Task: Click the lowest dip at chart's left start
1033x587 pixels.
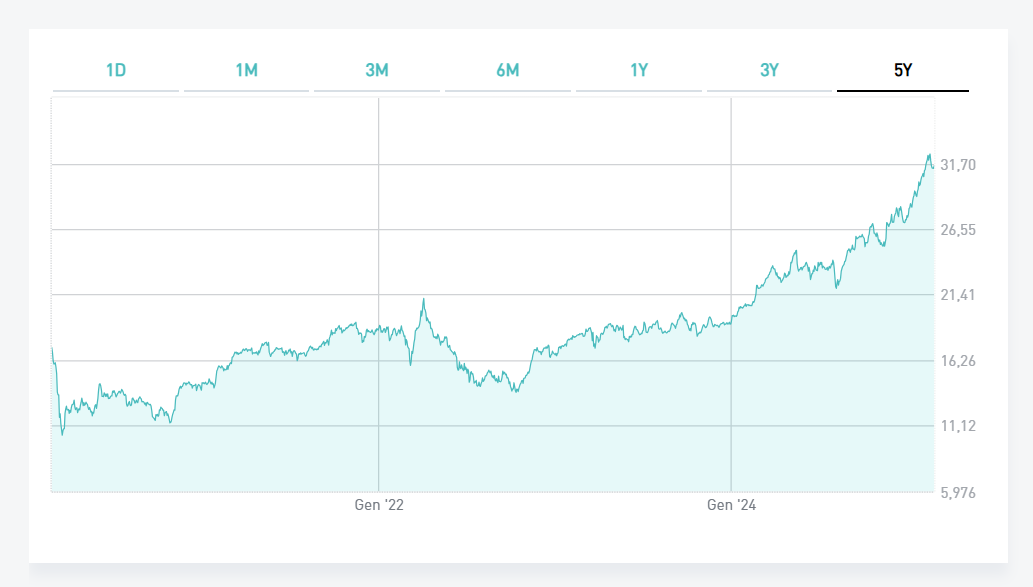Action: click(x=62, y=434)
